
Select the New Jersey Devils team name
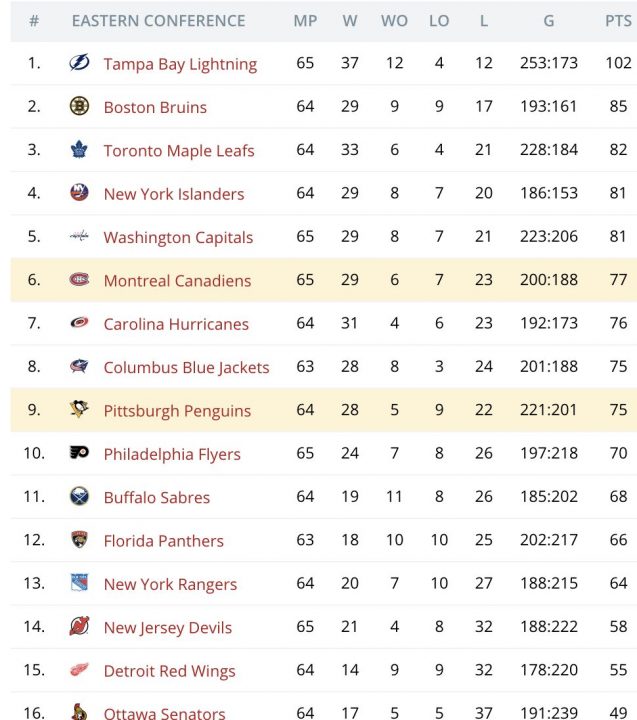coord(168,628)
